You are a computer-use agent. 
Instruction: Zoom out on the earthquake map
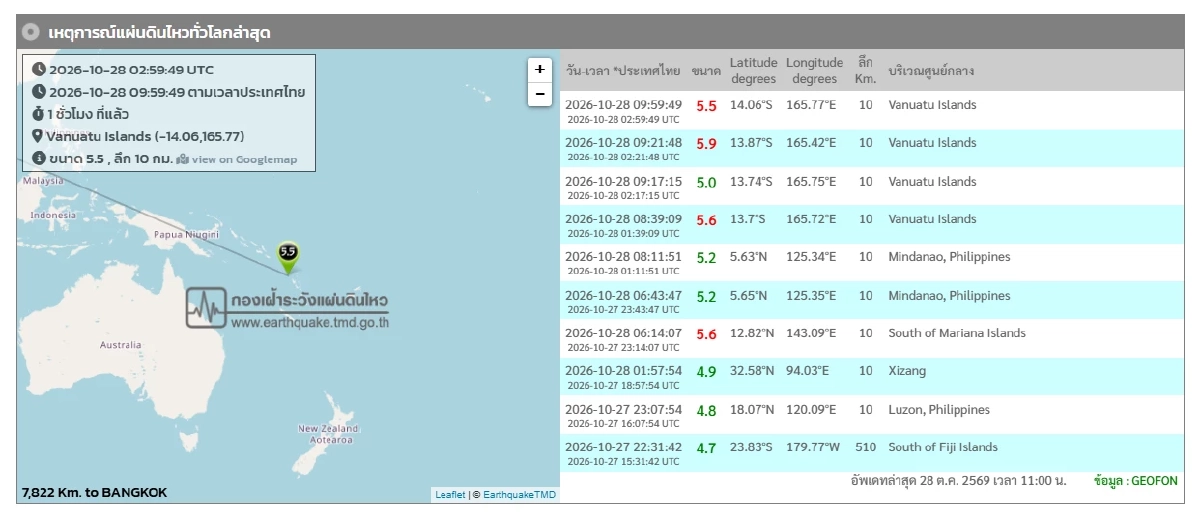[x=539, y=94]
